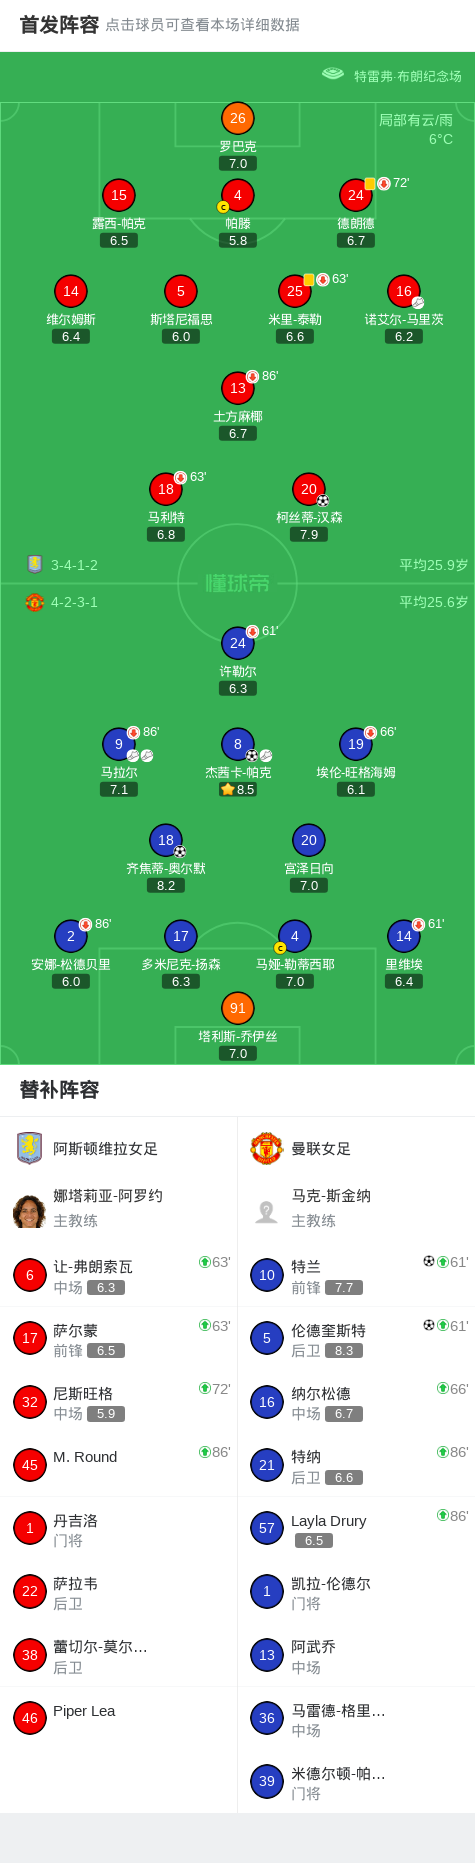
Task: Click the Manchester United crest beside 4-2-3-1
Action: (x=35, y=602)
